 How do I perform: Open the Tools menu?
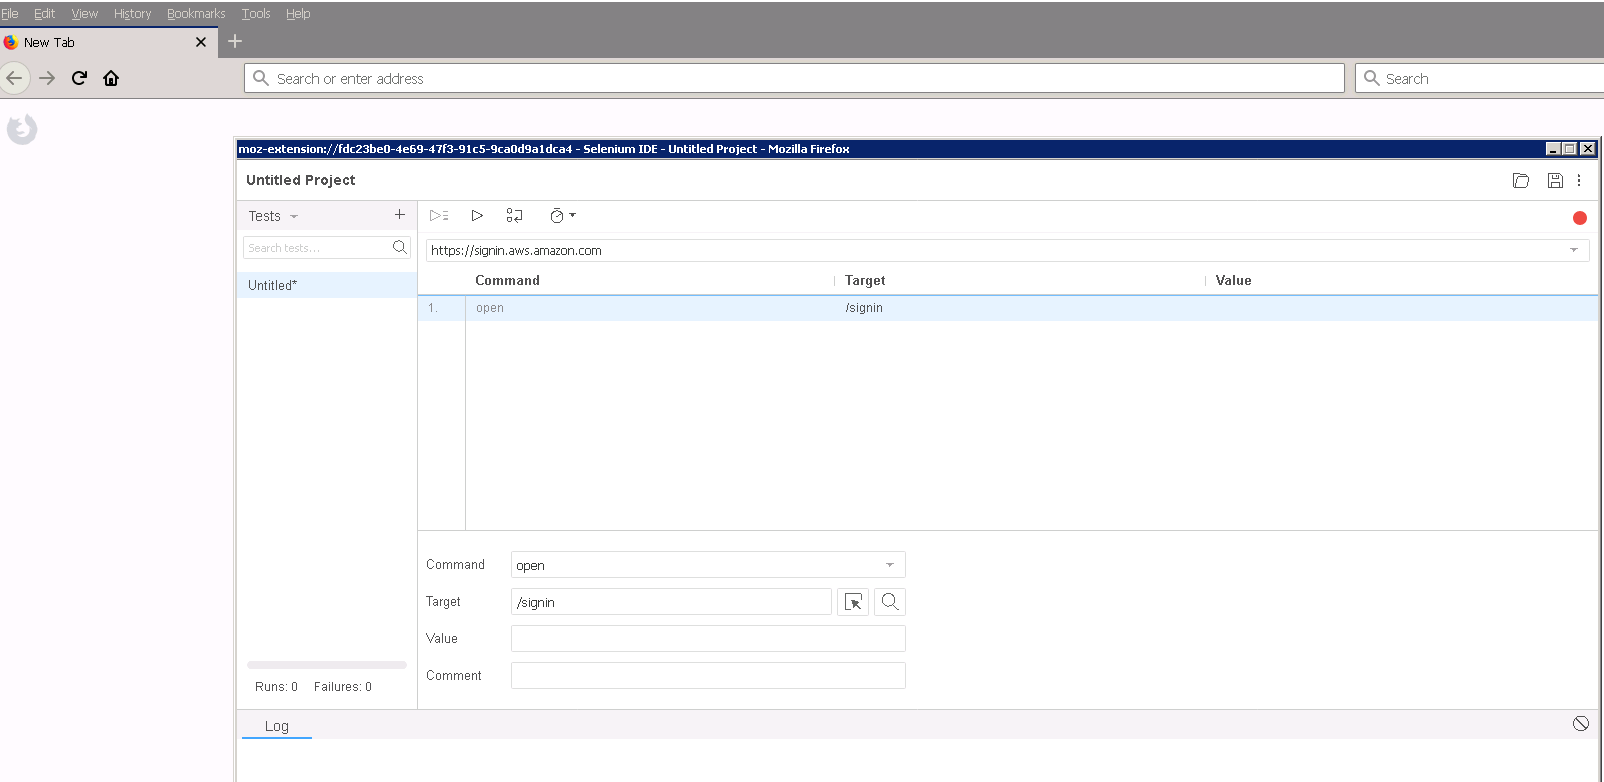pos(256,14)
